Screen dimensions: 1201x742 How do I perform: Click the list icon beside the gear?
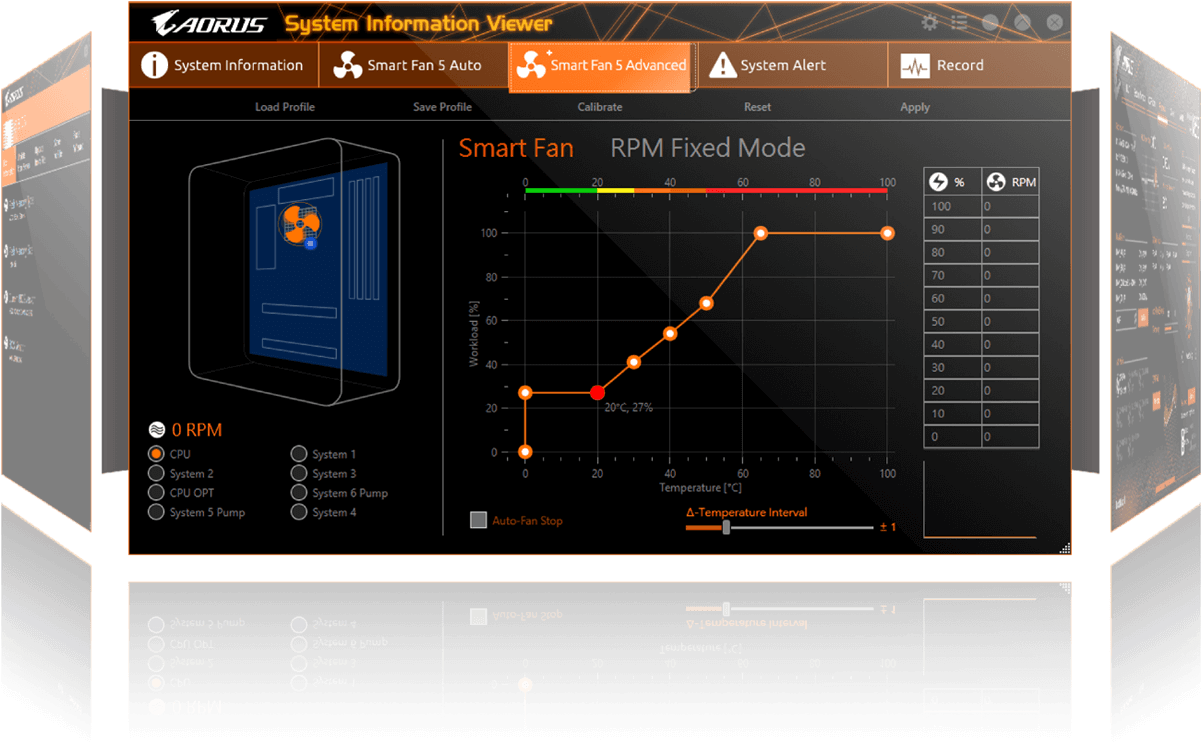pos(959,22)
